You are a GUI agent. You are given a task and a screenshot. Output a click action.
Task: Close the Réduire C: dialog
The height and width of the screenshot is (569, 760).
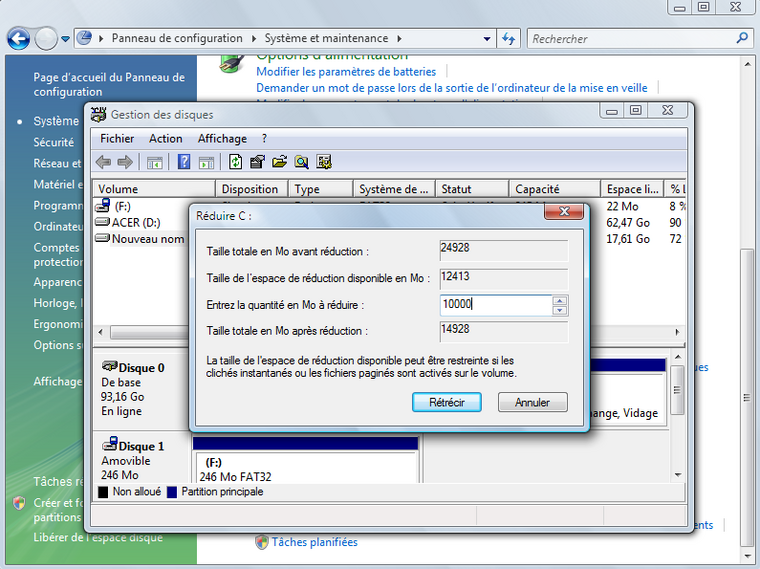click(564, 211)
